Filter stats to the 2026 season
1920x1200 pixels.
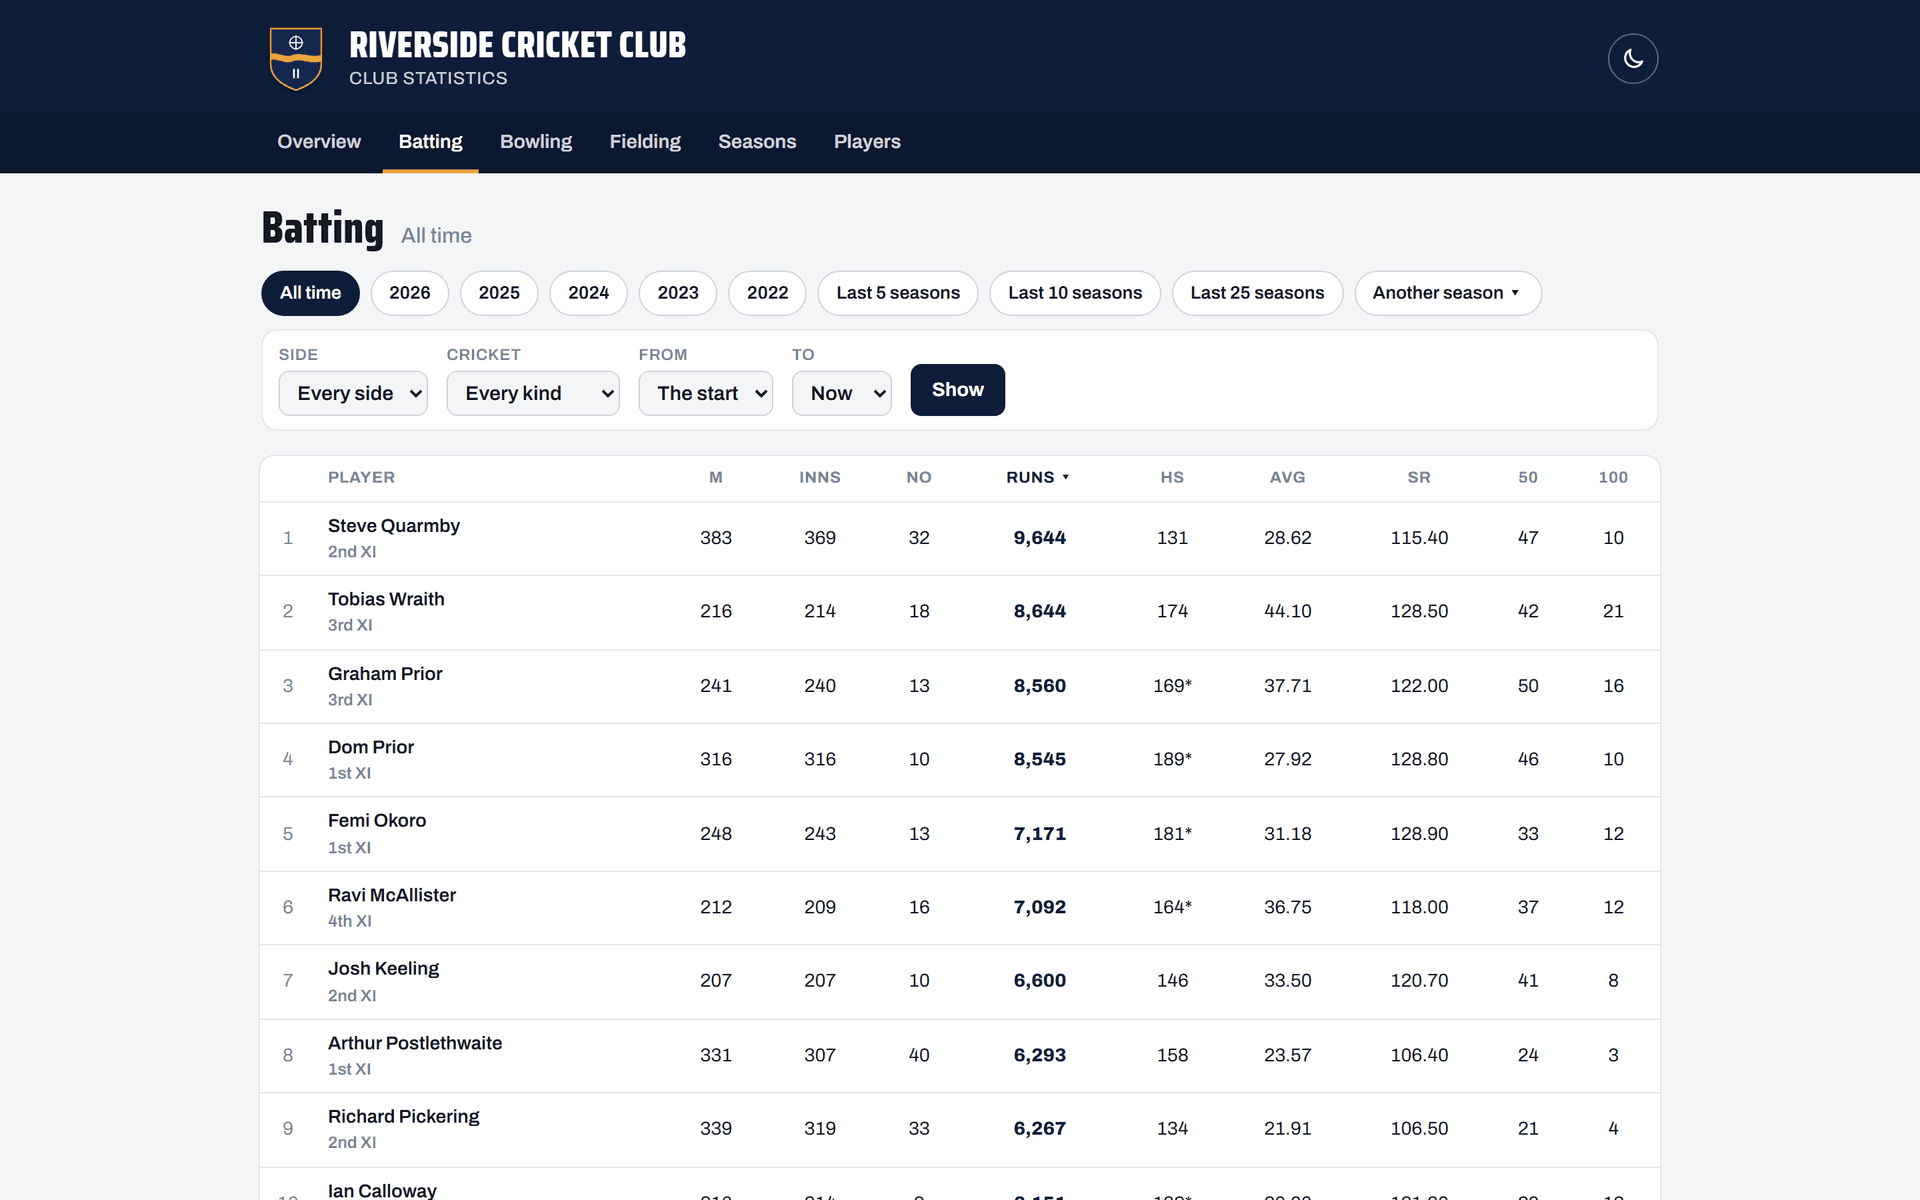410,293
